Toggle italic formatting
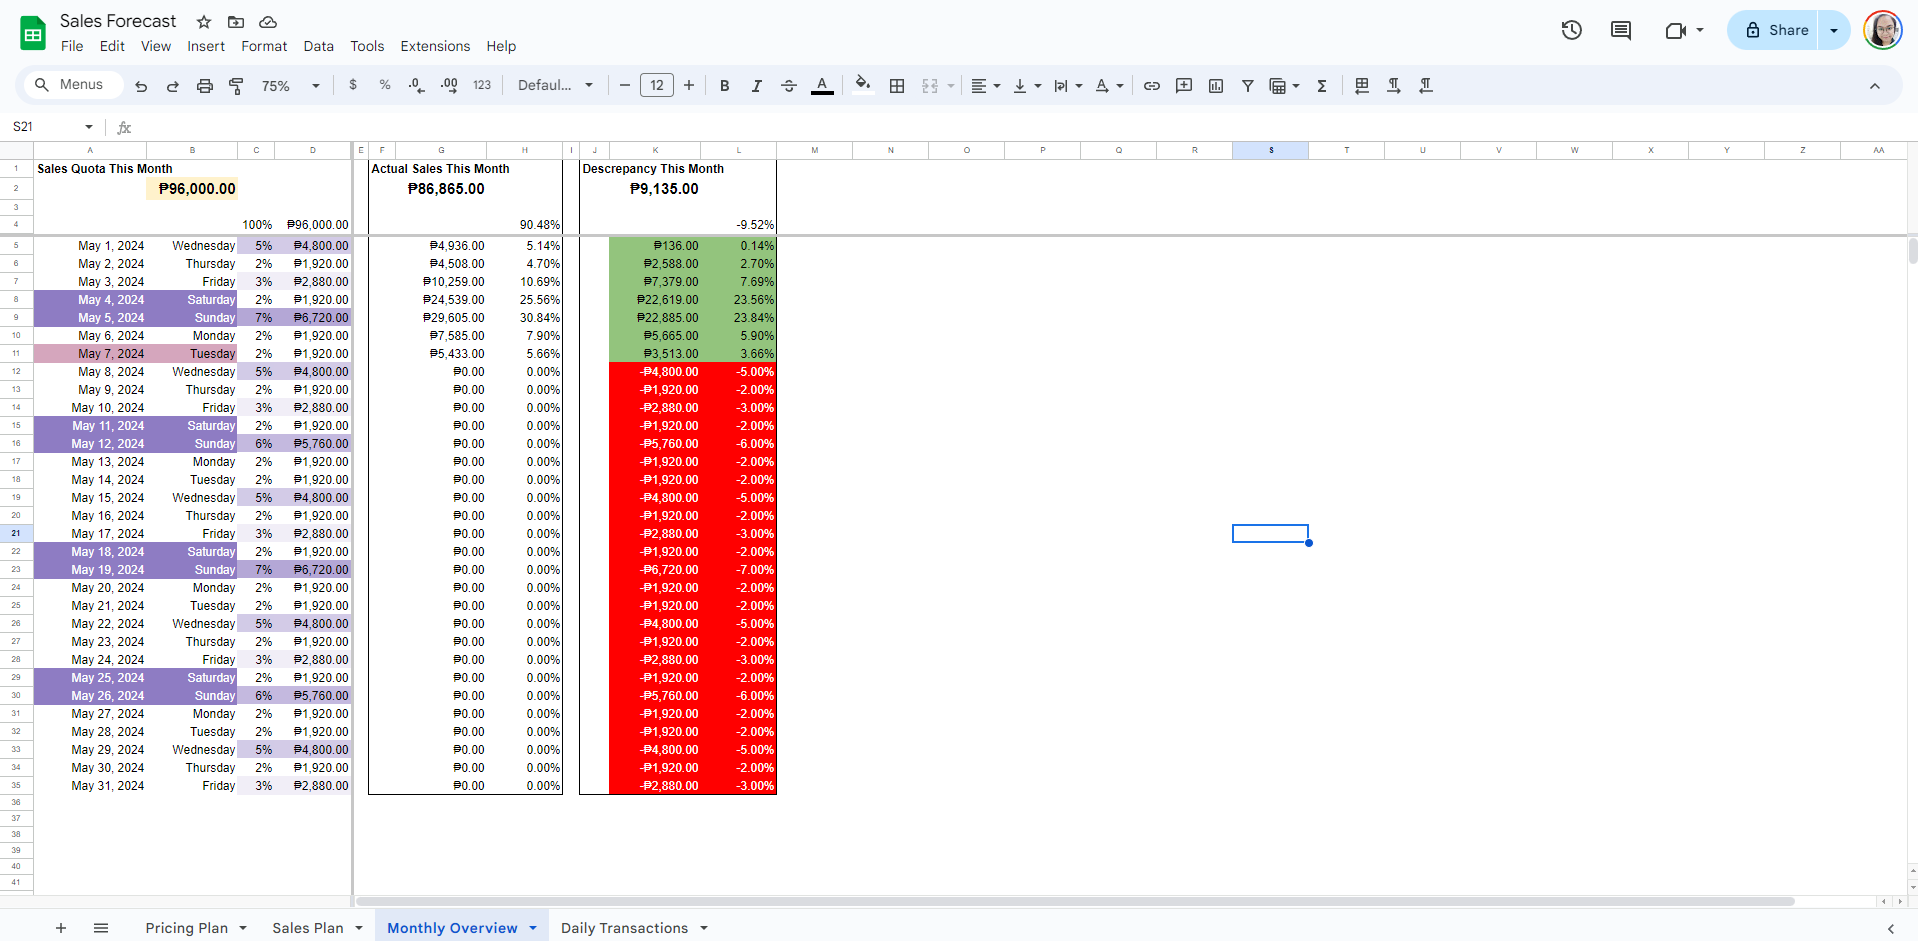Image resolution: width=1918 pixels, height=941 pixels. click(757, 86)
